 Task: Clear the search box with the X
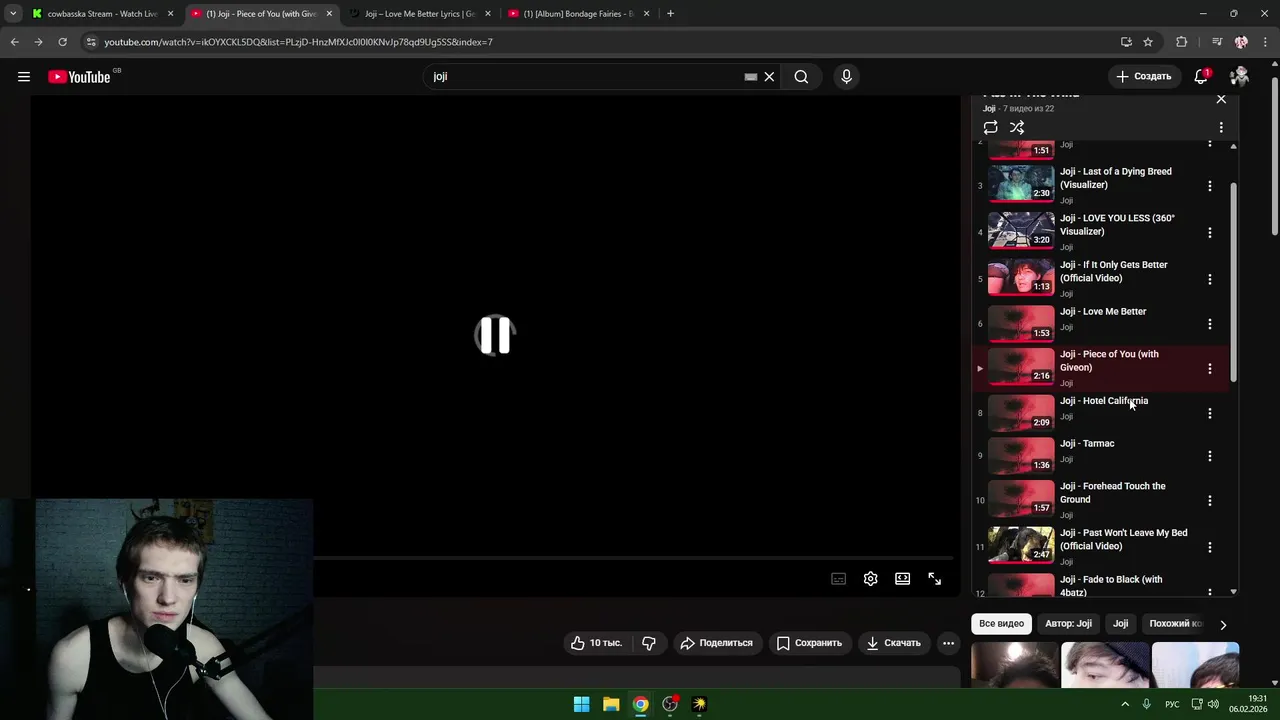pyautogui.click(x=769, y=77)
